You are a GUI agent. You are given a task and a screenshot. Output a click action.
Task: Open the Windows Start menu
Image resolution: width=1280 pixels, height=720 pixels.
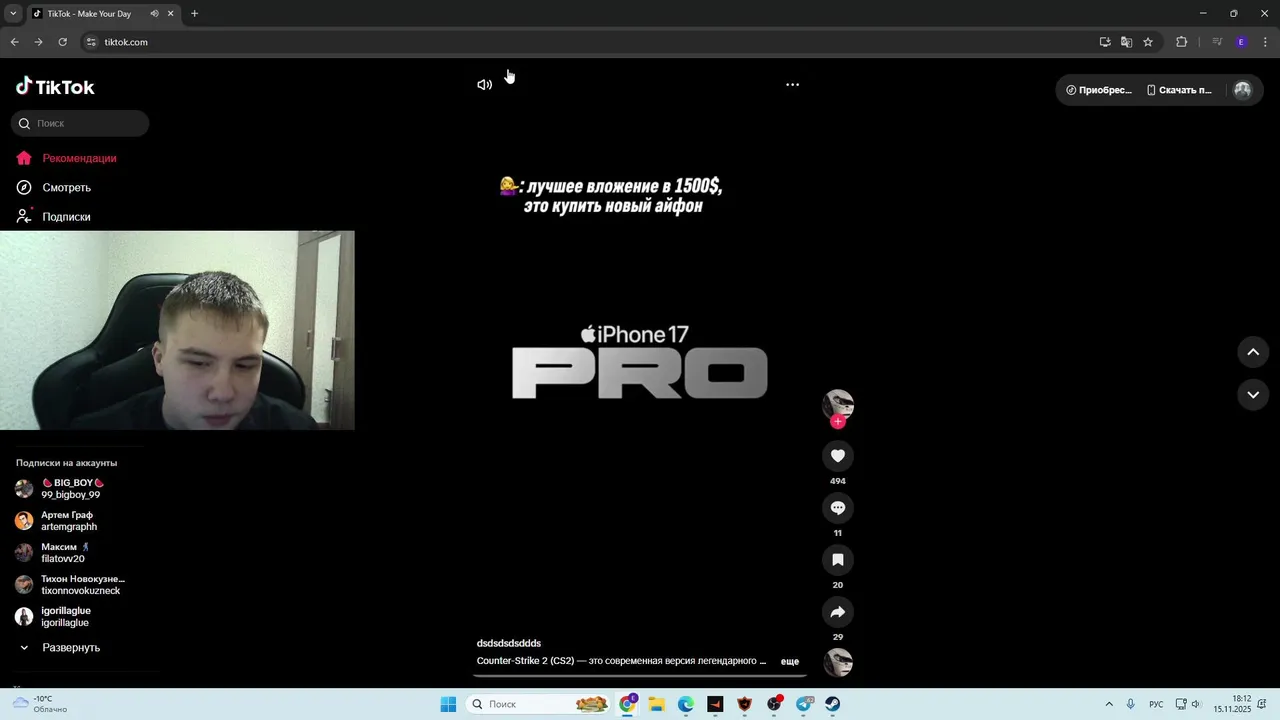[x=448, y=704]
